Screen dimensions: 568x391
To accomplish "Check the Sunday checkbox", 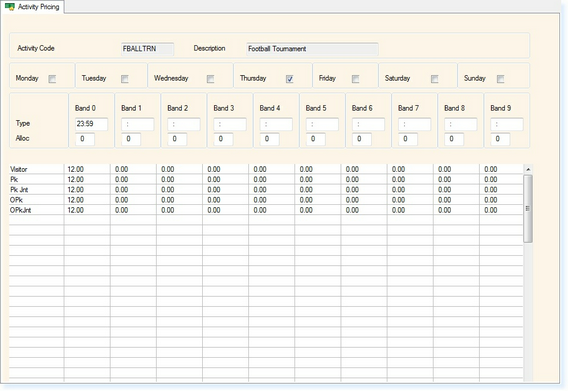I will pyautogui.click(x=500, y=79).
